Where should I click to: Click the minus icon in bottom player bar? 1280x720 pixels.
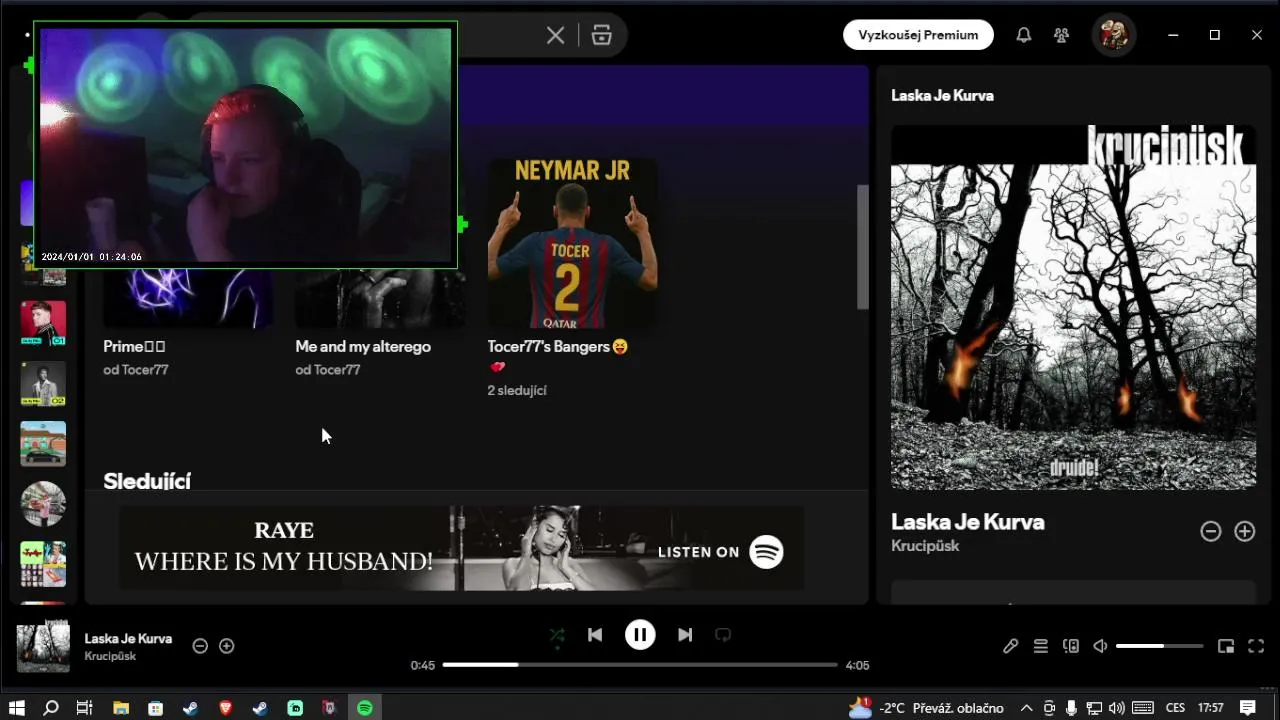click(x=200, y=646)
